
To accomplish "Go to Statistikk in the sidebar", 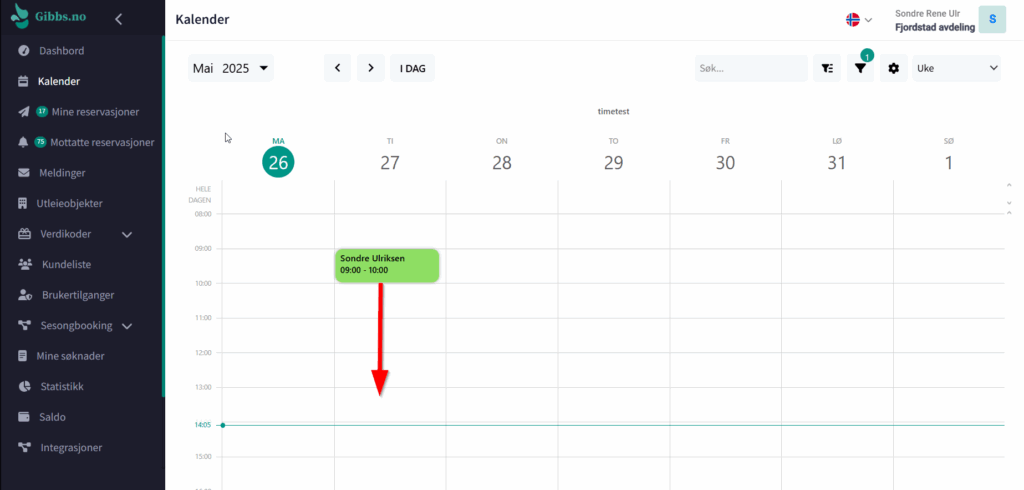I will click(61, 386).
